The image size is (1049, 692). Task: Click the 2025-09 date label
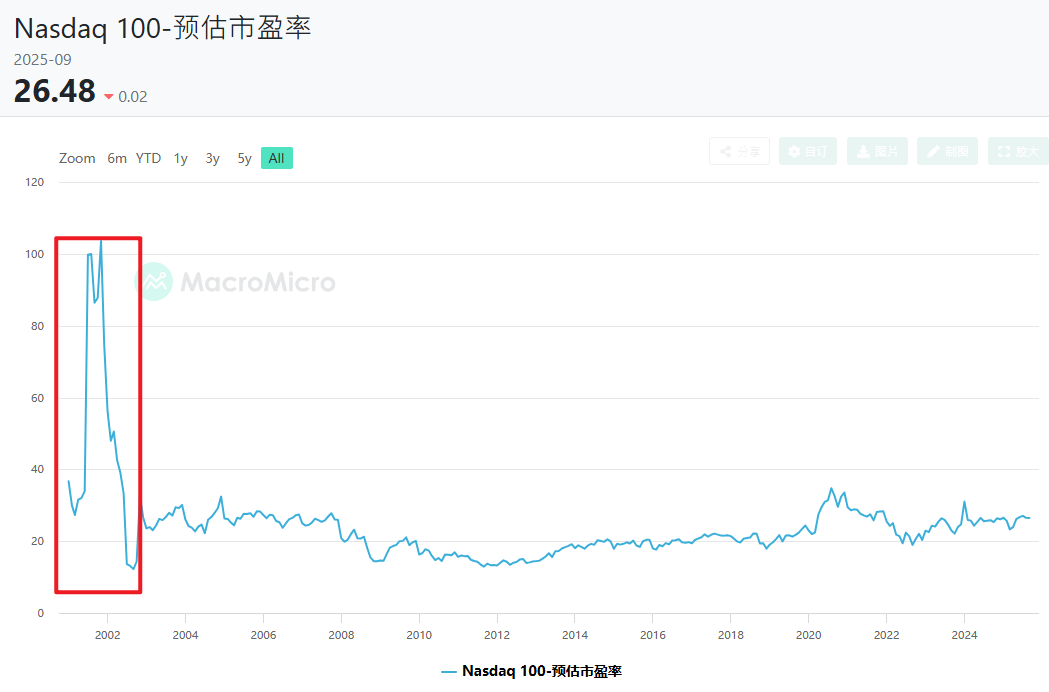click(42, 60)
